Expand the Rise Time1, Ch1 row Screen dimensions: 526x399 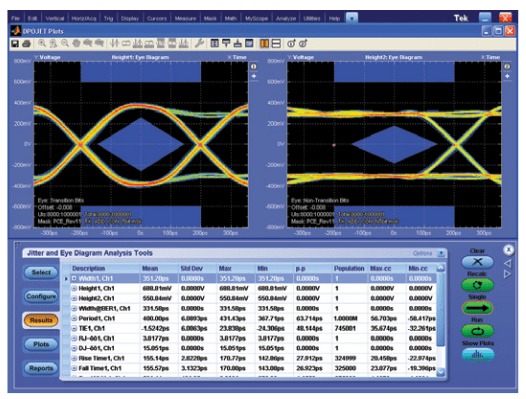coord(74,358)
